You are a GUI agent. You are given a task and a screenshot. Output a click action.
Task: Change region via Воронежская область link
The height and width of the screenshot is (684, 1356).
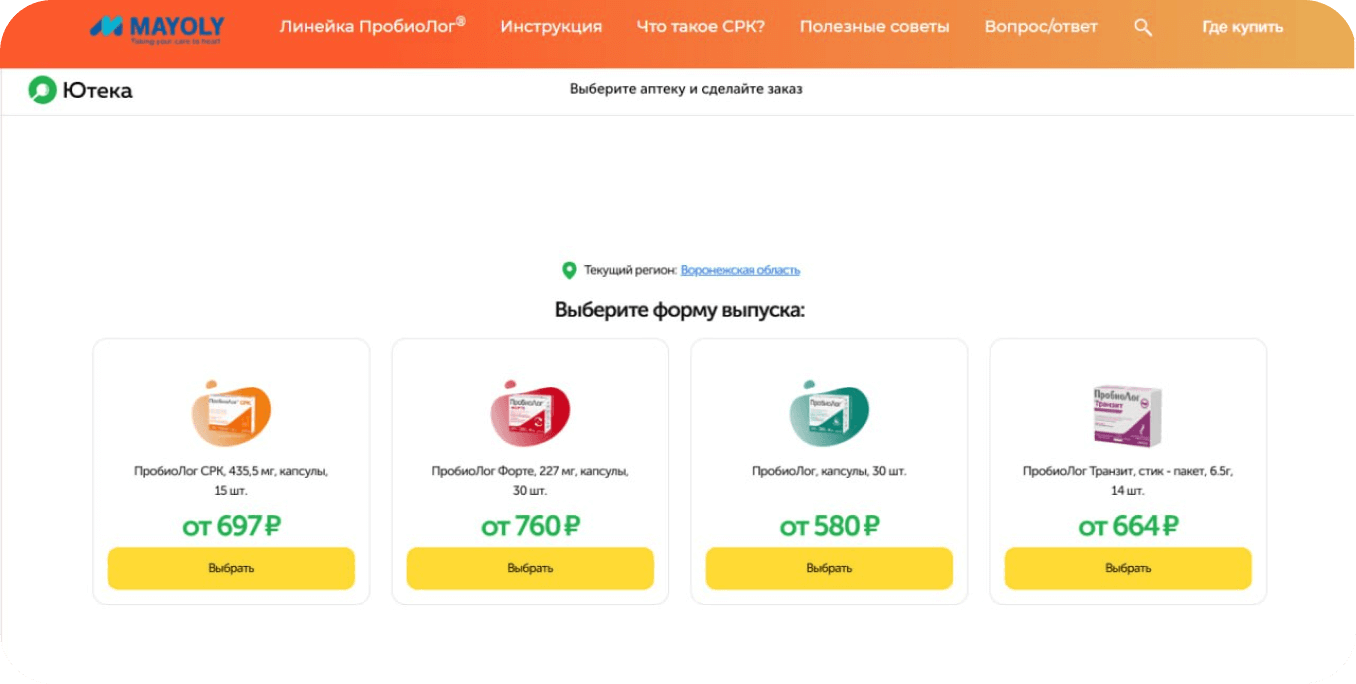pyautogui.click(x=740, y=270)
